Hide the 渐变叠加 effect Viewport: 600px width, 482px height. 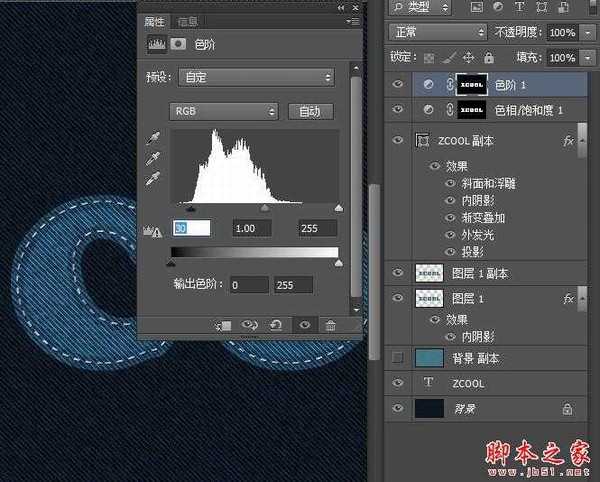pos(450,218)
